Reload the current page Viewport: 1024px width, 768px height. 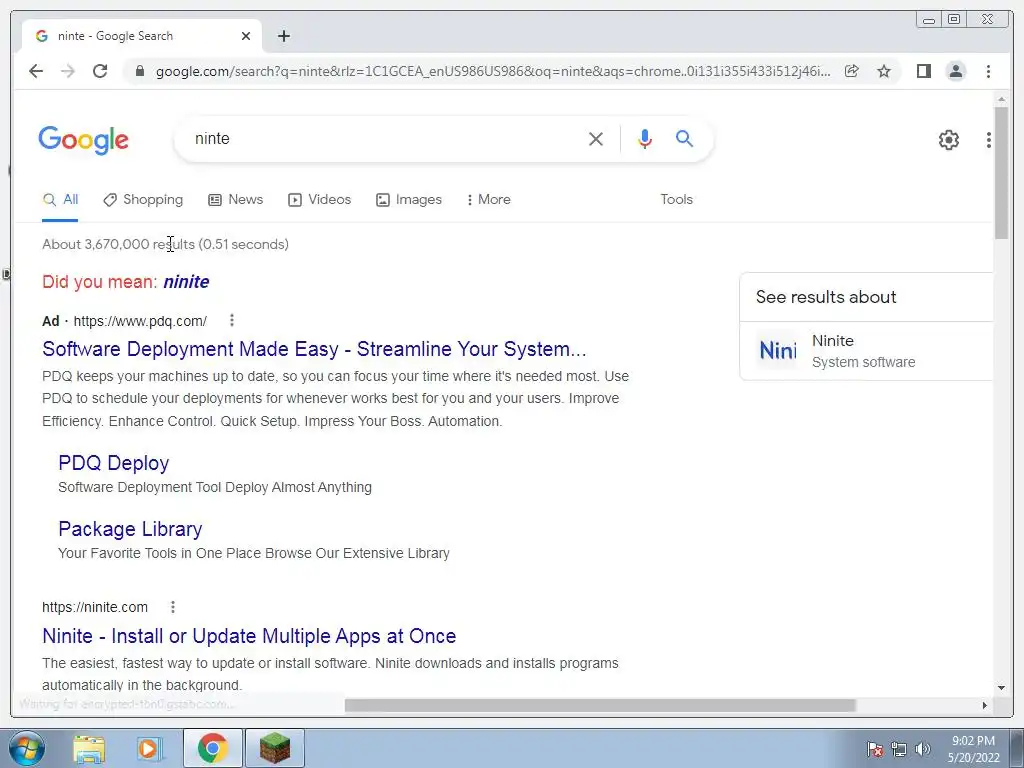100,71
